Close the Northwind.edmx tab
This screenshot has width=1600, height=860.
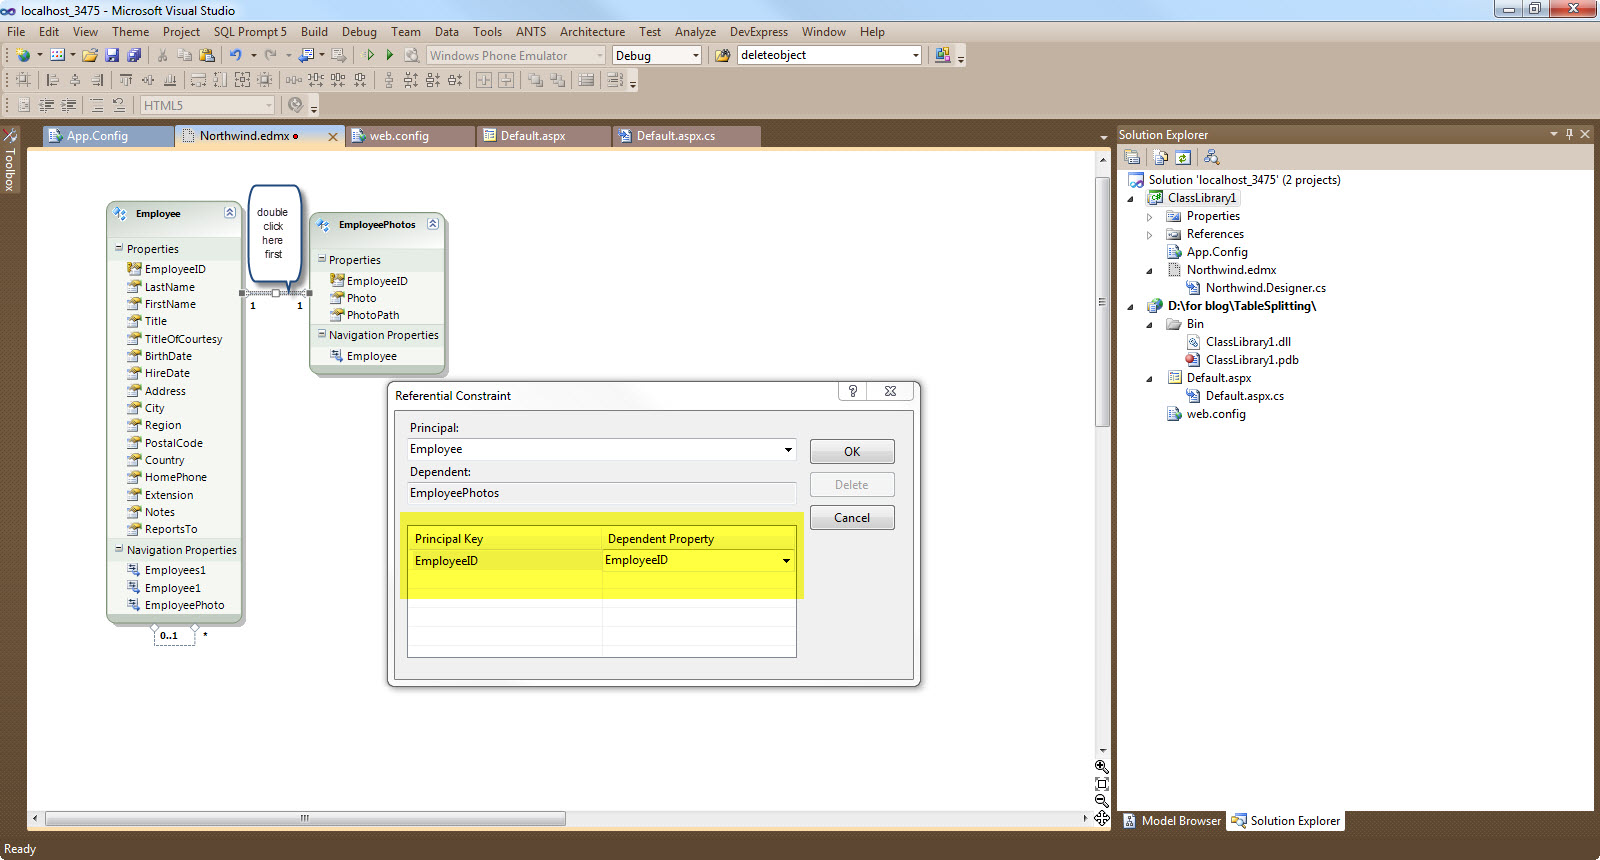333,136
